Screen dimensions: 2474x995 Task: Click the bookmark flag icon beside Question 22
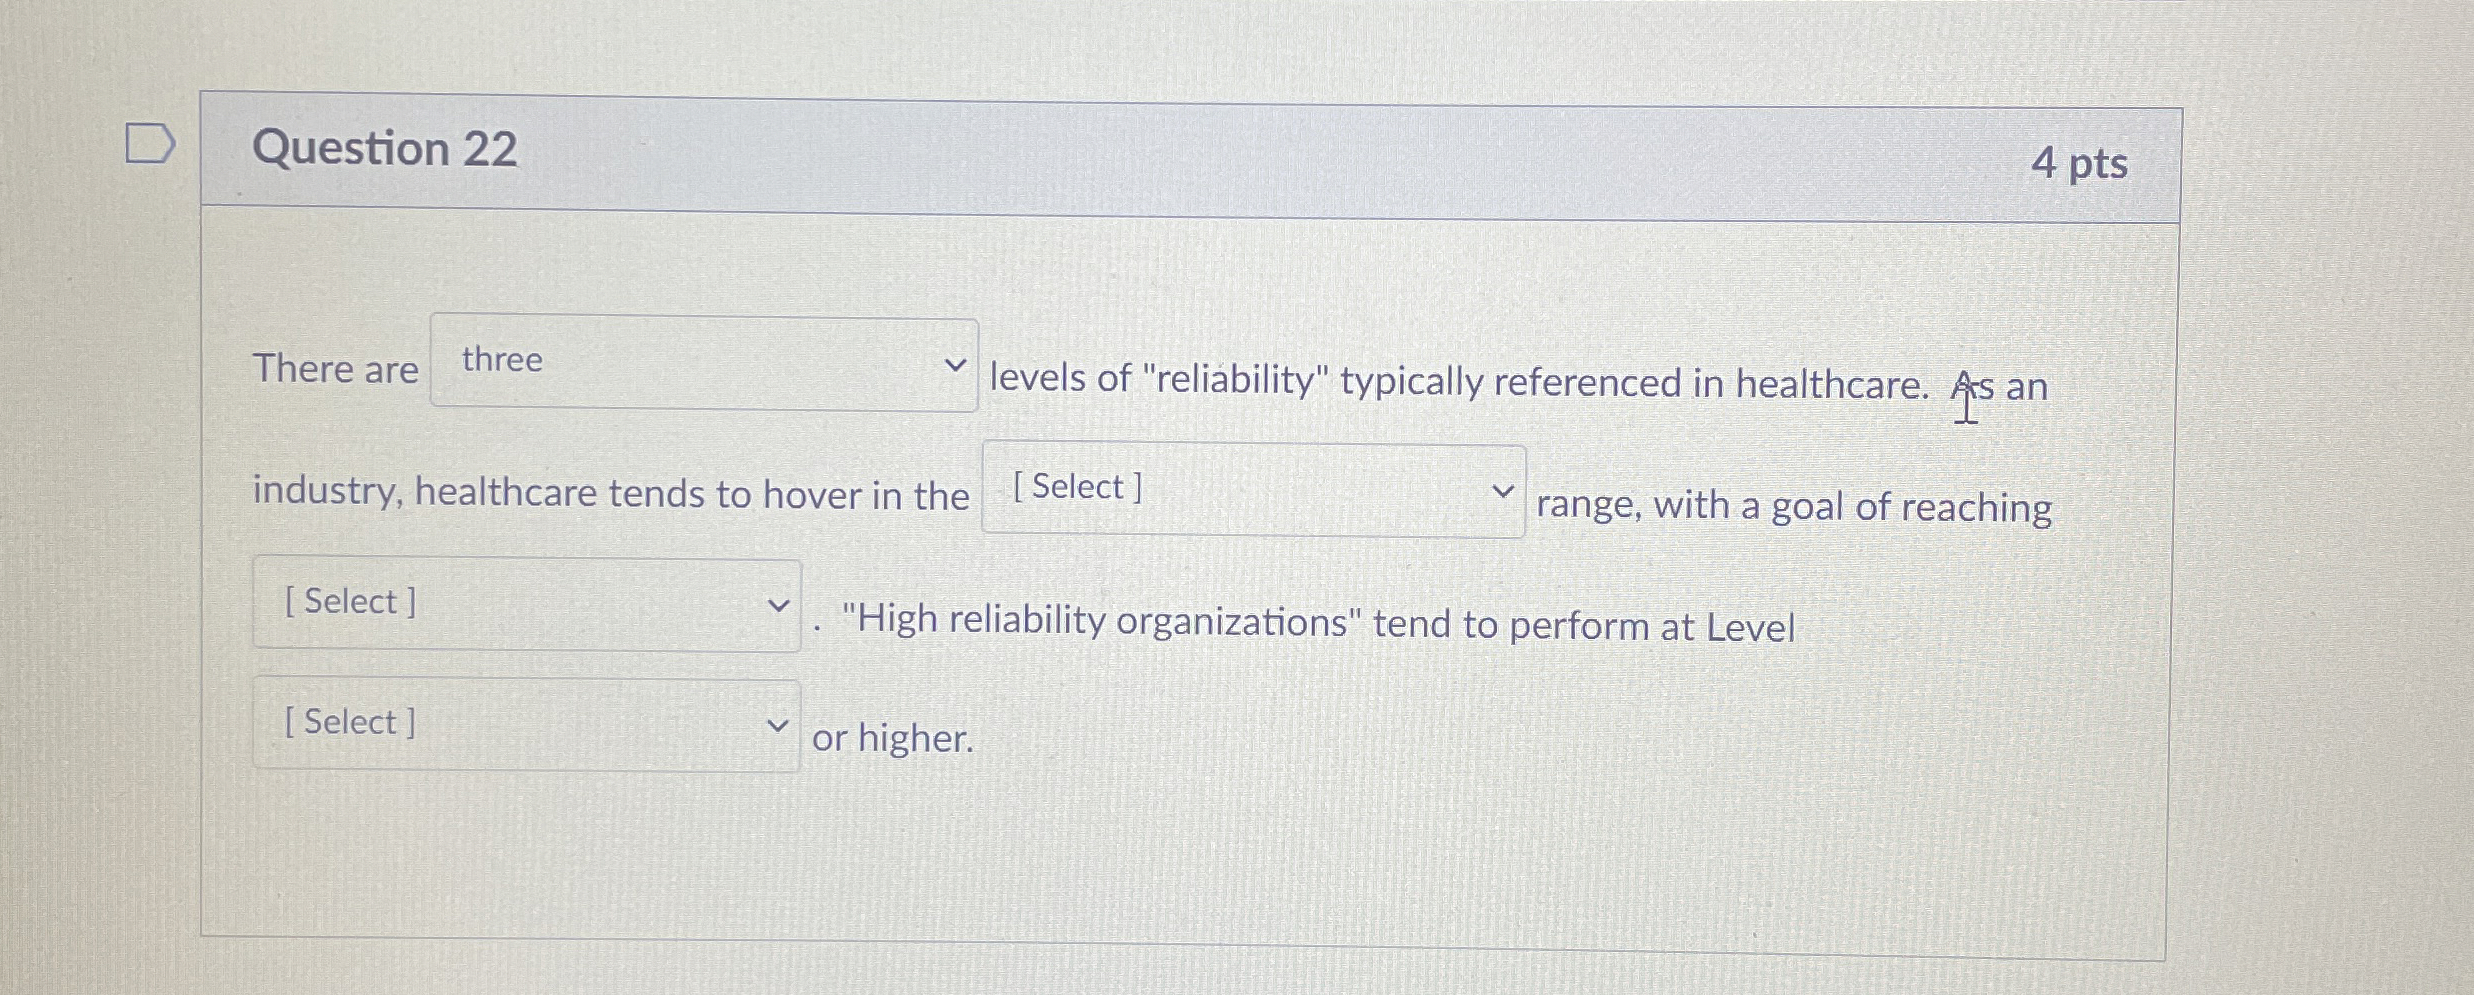coord(155,143)
